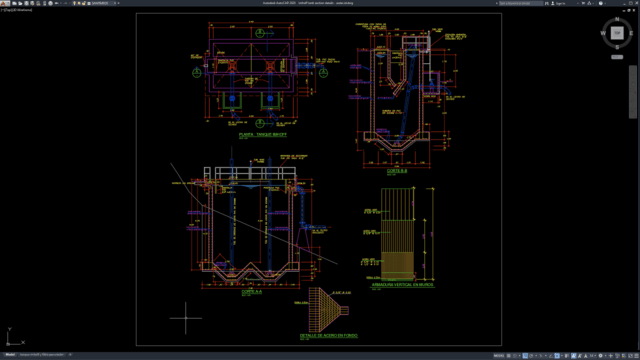Click the Plot (print) icon in the Quick Access toolbar

coord(44,3)
